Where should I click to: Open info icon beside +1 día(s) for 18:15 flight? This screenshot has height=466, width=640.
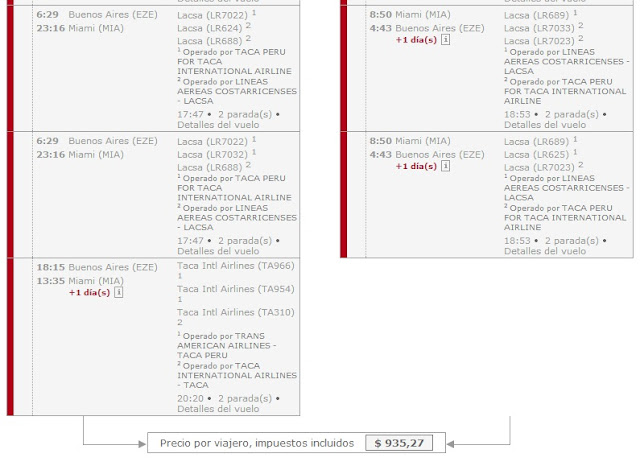click(x=118, y=292)
